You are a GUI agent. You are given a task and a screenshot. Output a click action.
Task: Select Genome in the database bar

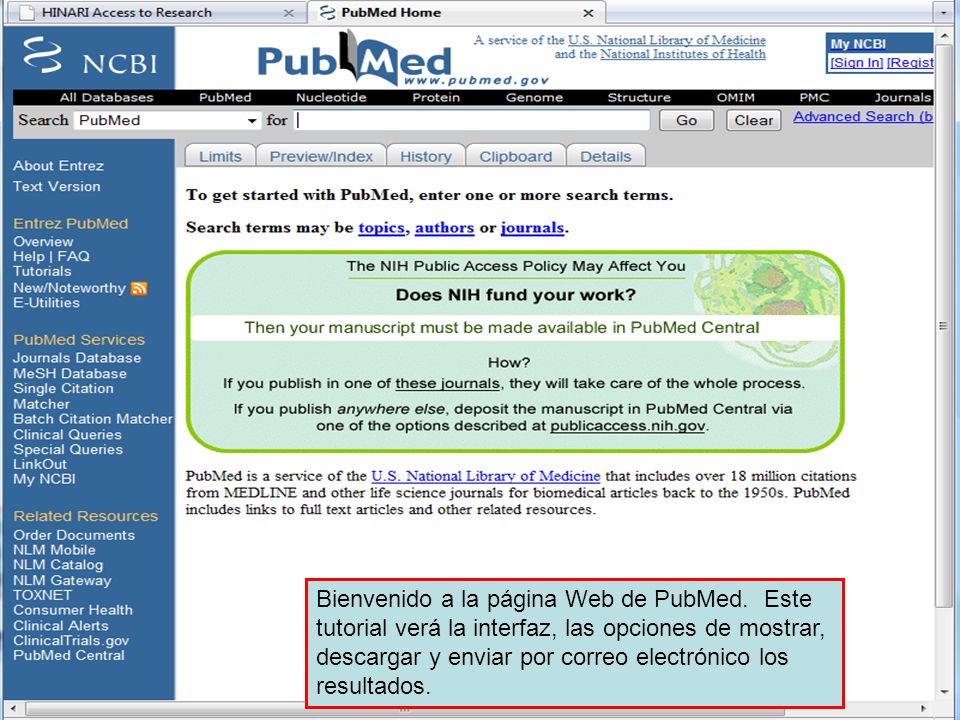tap(534, 97)
